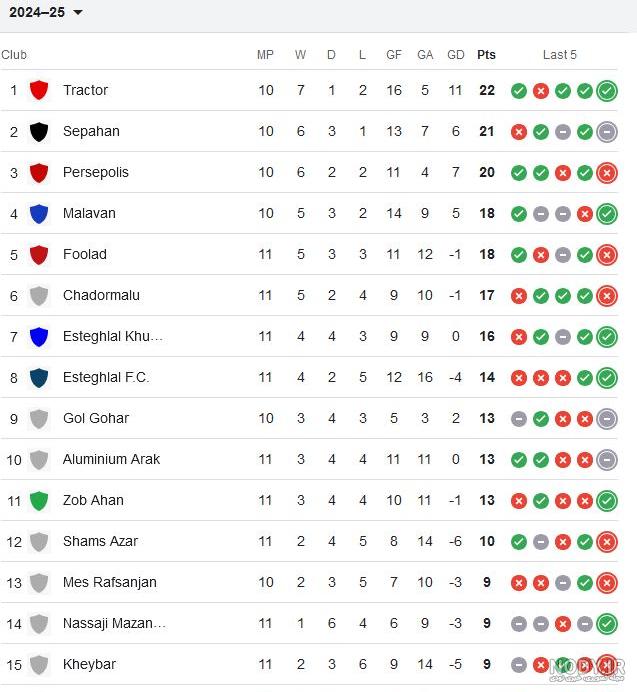
Task: Click Tractor's red shield logo
Action: (39, 90)
